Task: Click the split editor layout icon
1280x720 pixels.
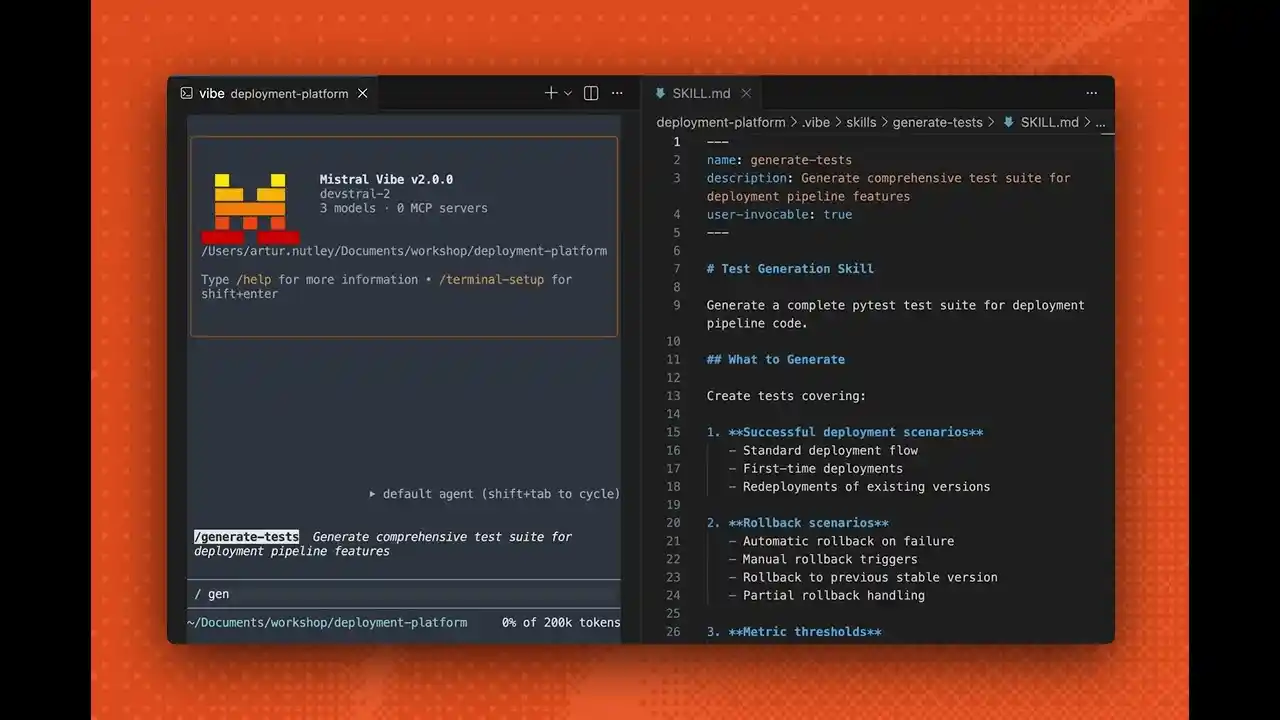Action: pos(591,93)
